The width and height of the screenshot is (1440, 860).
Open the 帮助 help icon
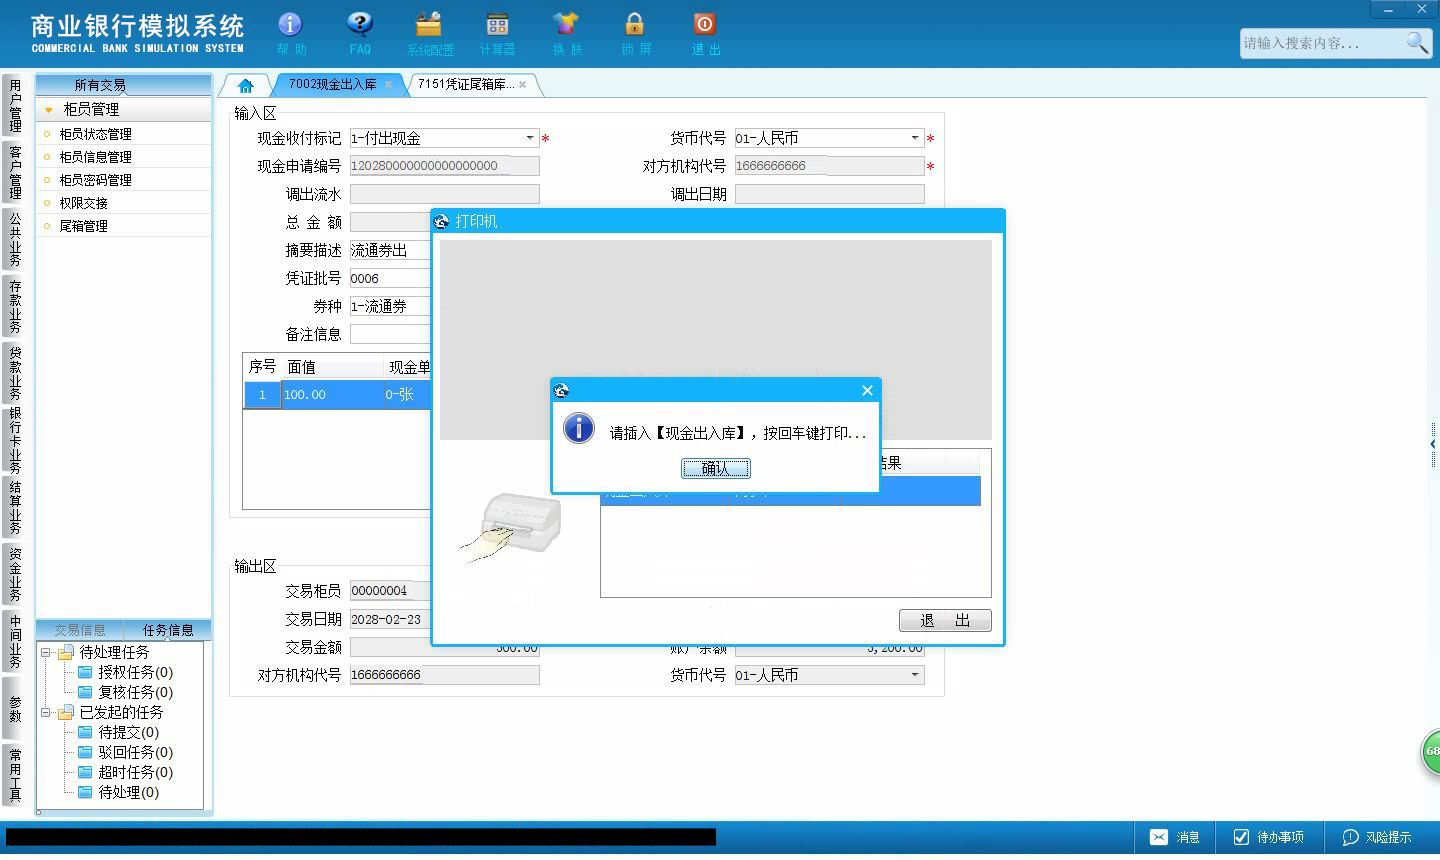coord(290,24)
